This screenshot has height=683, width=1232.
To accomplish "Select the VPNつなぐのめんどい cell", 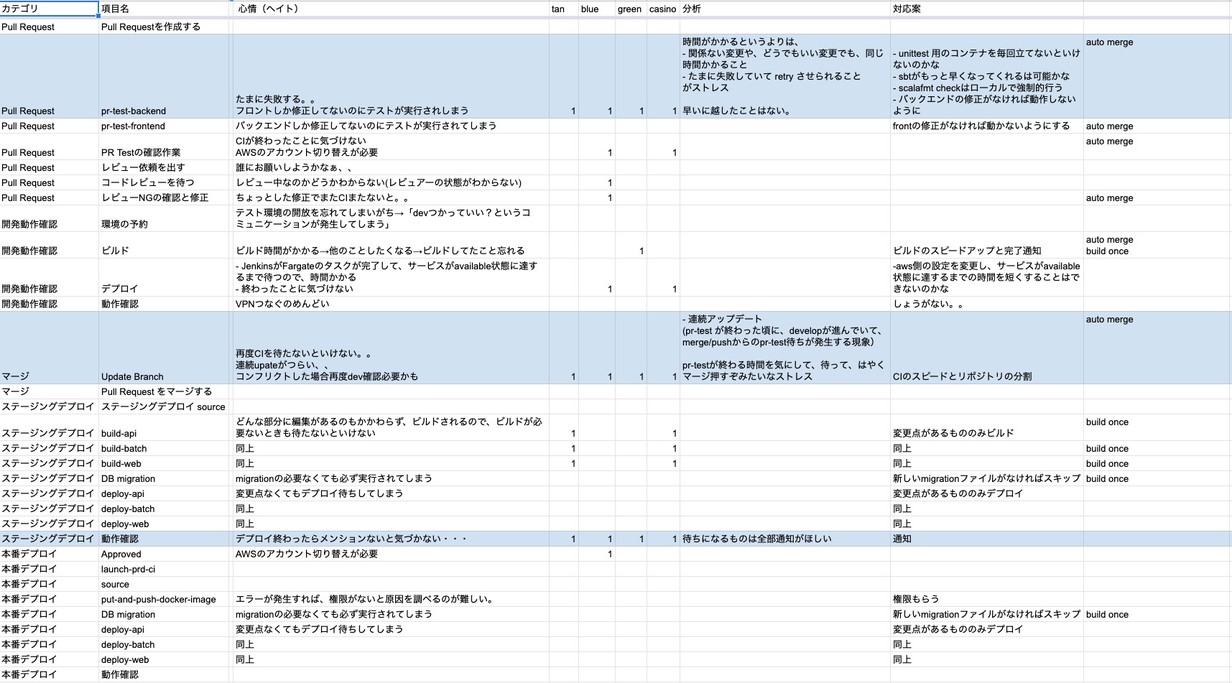I will 391,304.
